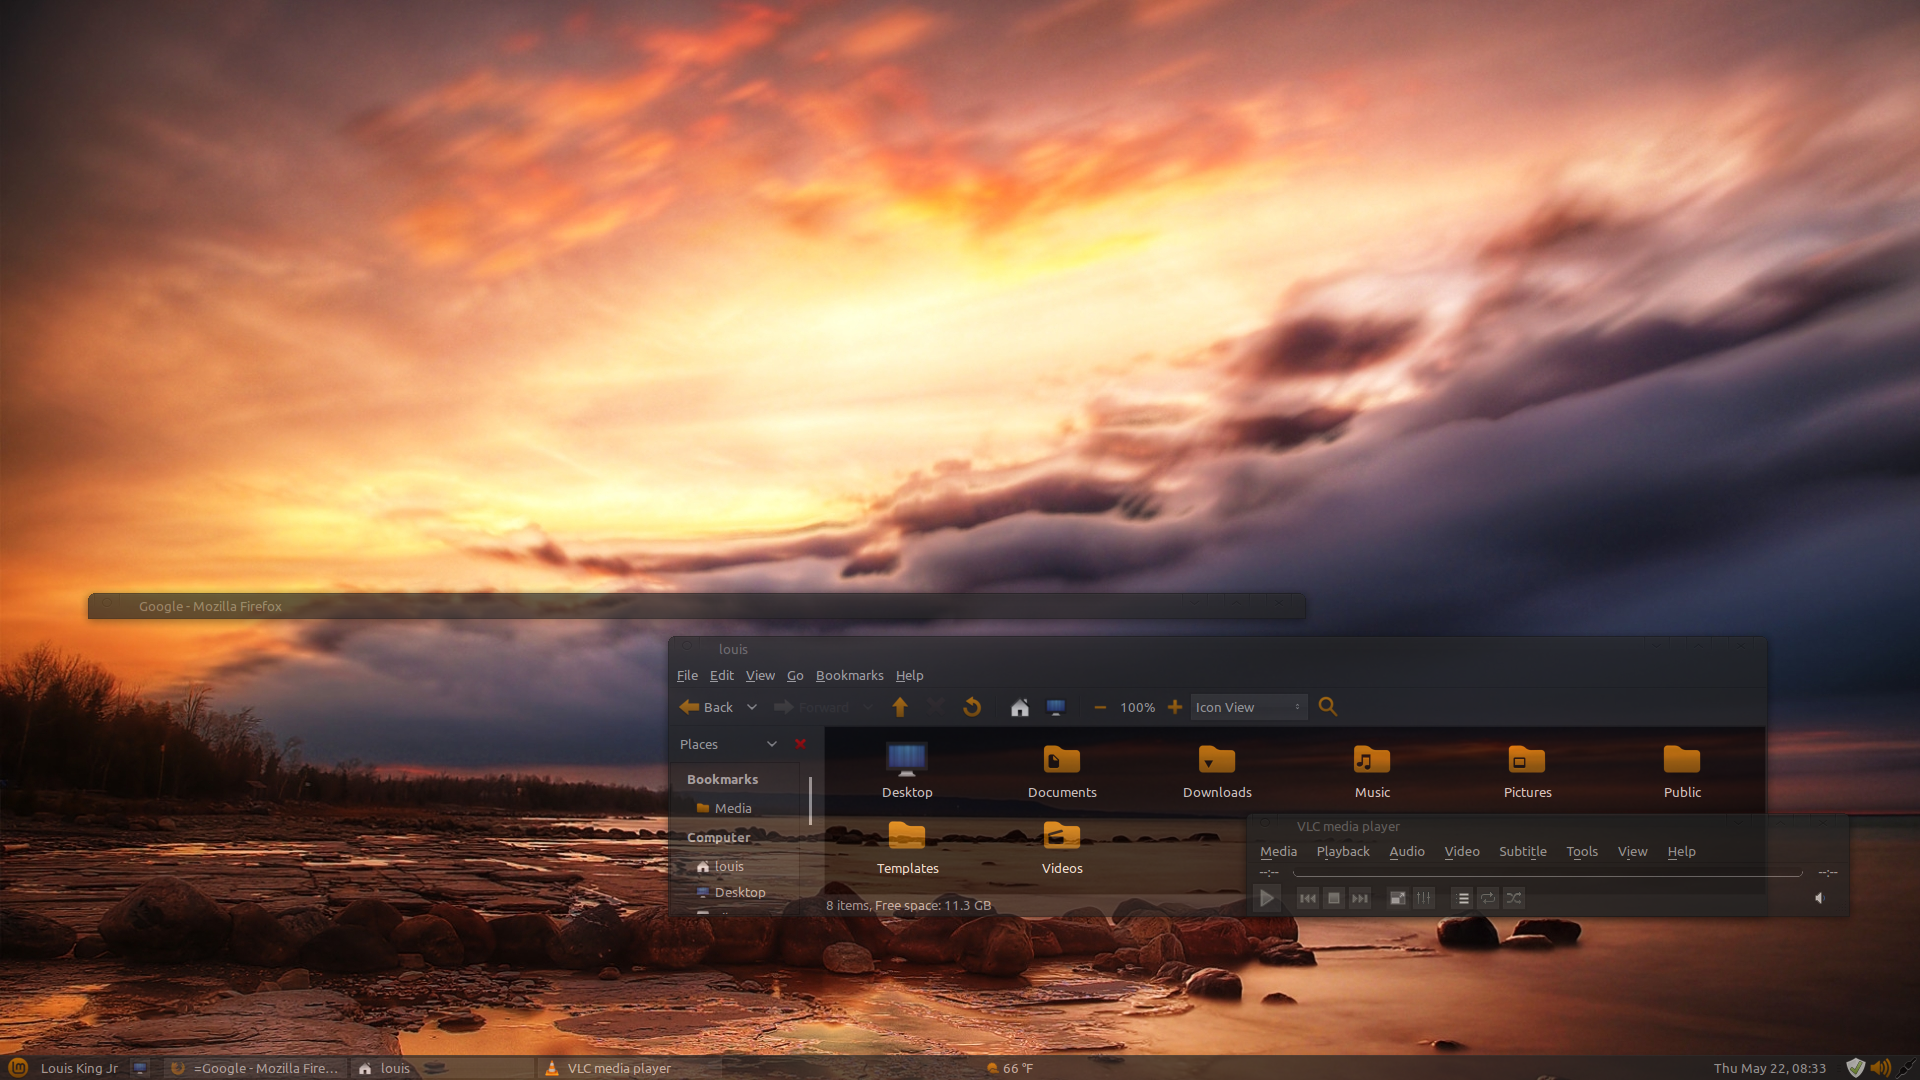Open the file manager search magnifier

coord(1327,706)
